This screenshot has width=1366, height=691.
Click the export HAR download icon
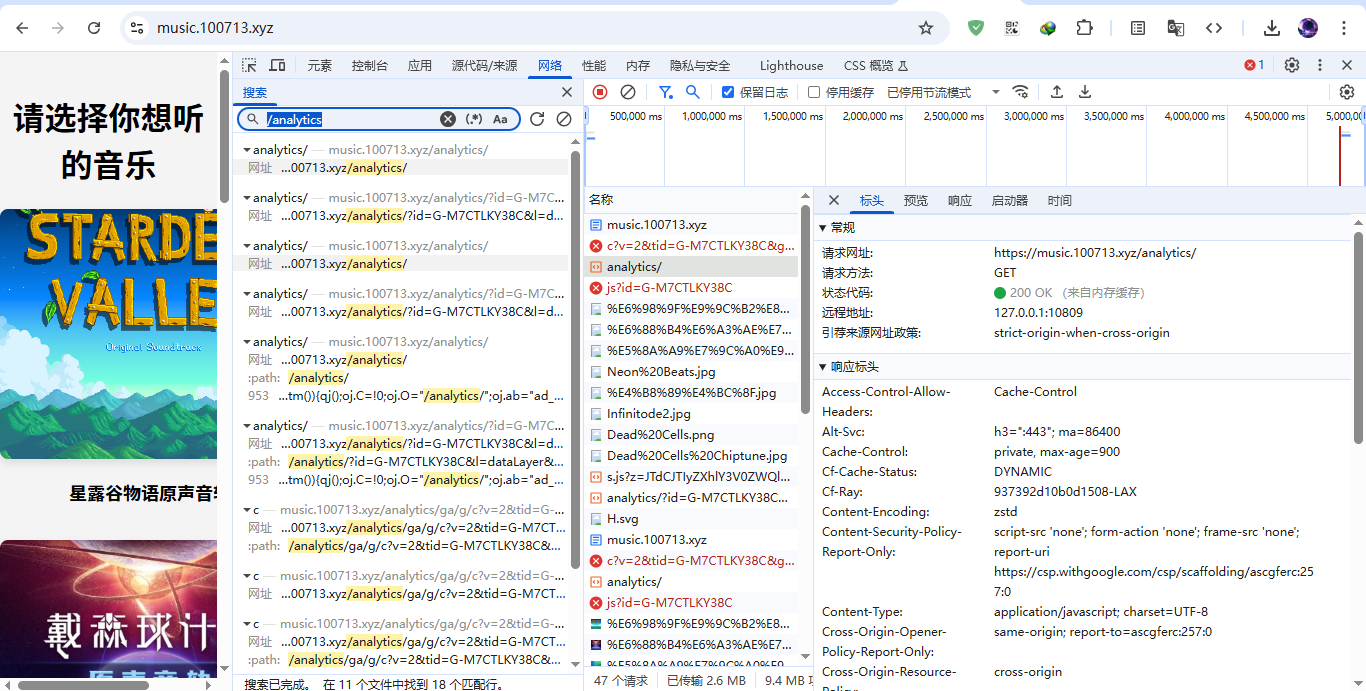pos(1084,92)
